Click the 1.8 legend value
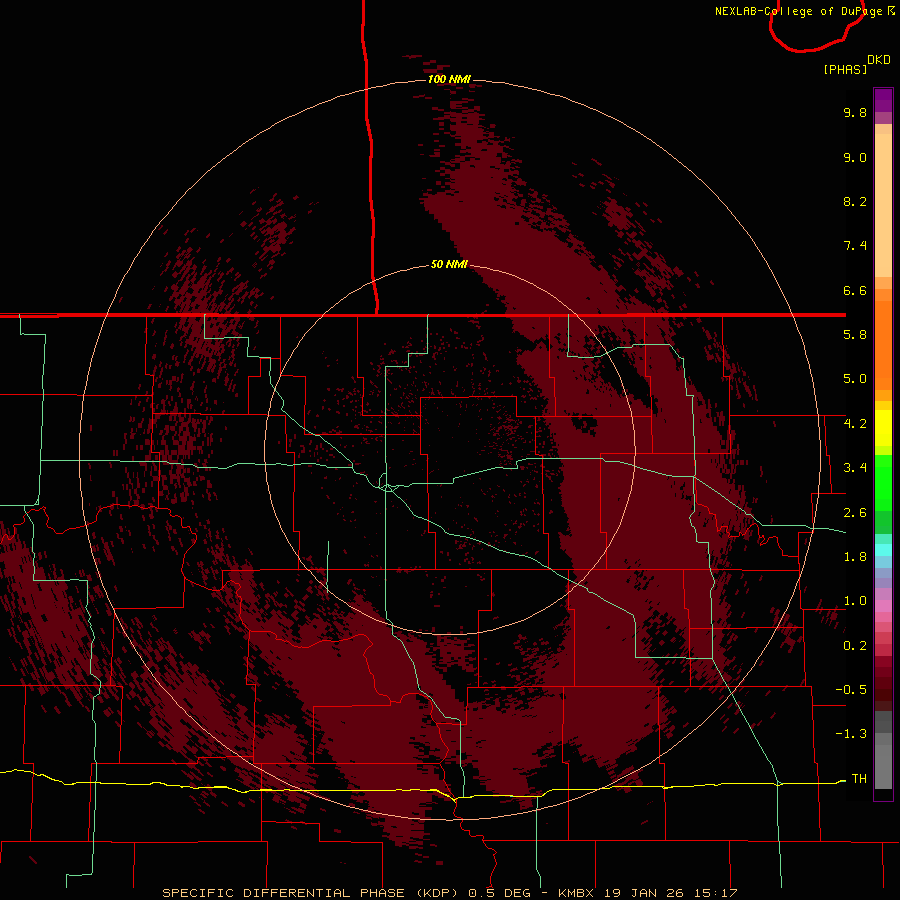Image resolution: width=900 pixels, height=900 pixels. coord(855,557)
